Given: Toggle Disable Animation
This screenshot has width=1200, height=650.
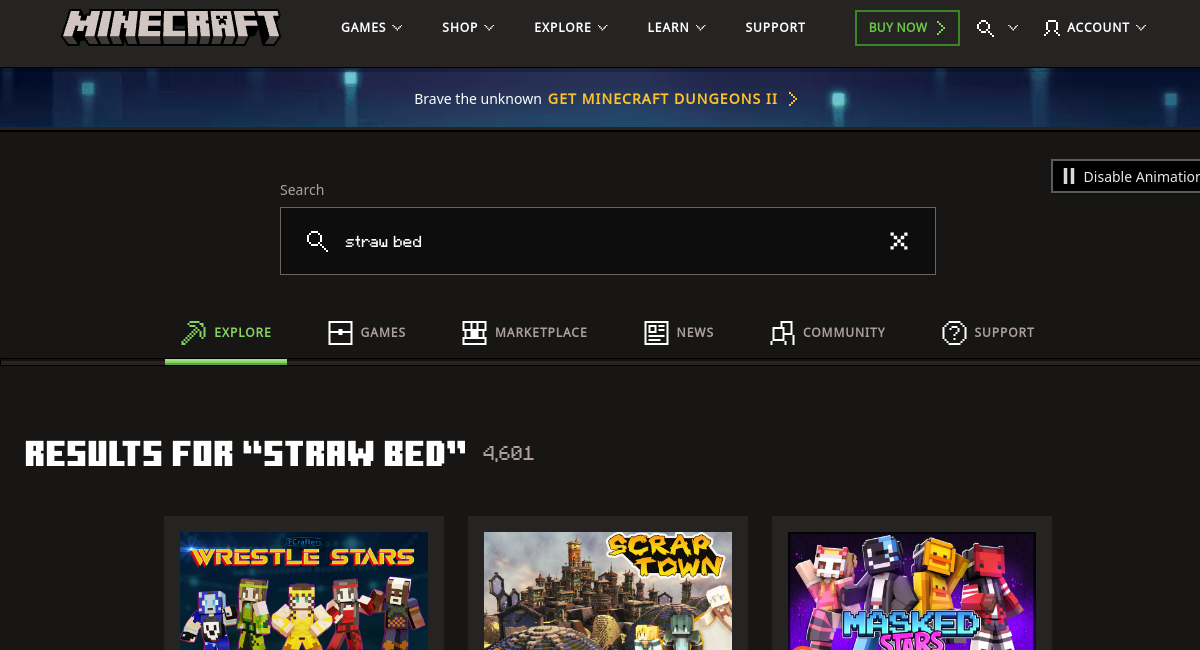Looking at the screenshot, I should [x=1126, y=176].
